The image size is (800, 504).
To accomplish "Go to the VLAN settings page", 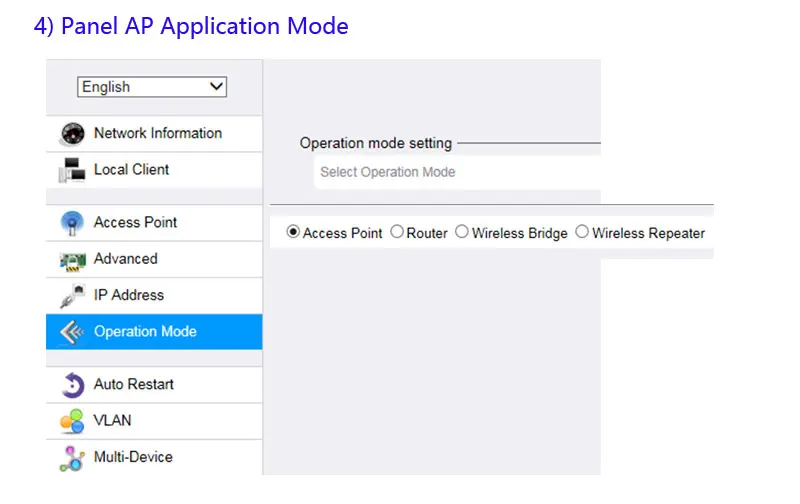I will click(x=112, y=421).
